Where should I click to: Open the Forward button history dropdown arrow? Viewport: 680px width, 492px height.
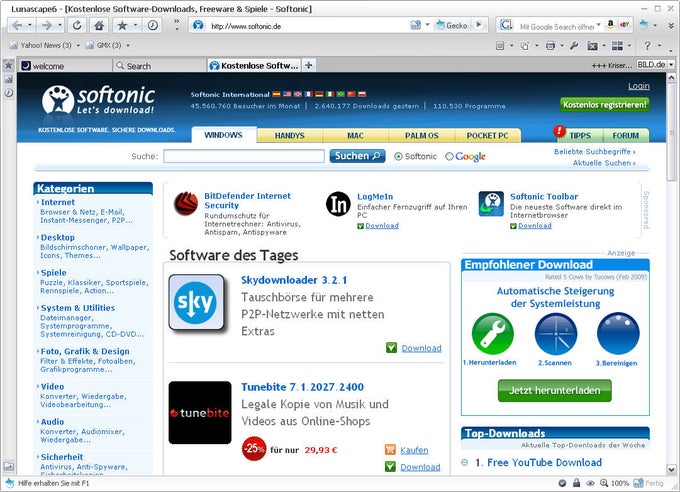[x=60, y=26]
